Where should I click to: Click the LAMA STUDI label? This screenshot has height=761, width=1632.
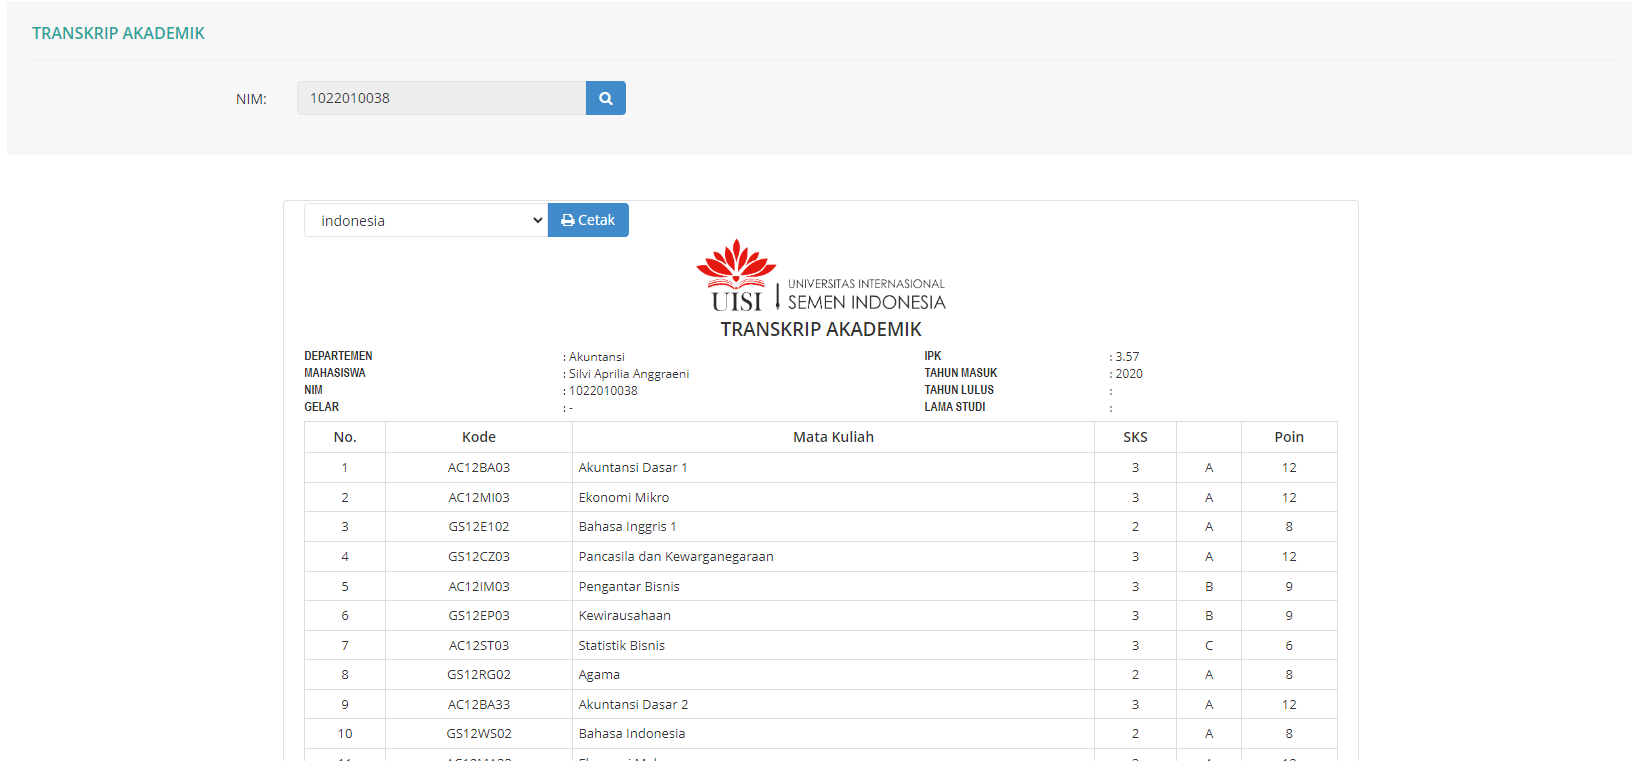pos(955,407)
